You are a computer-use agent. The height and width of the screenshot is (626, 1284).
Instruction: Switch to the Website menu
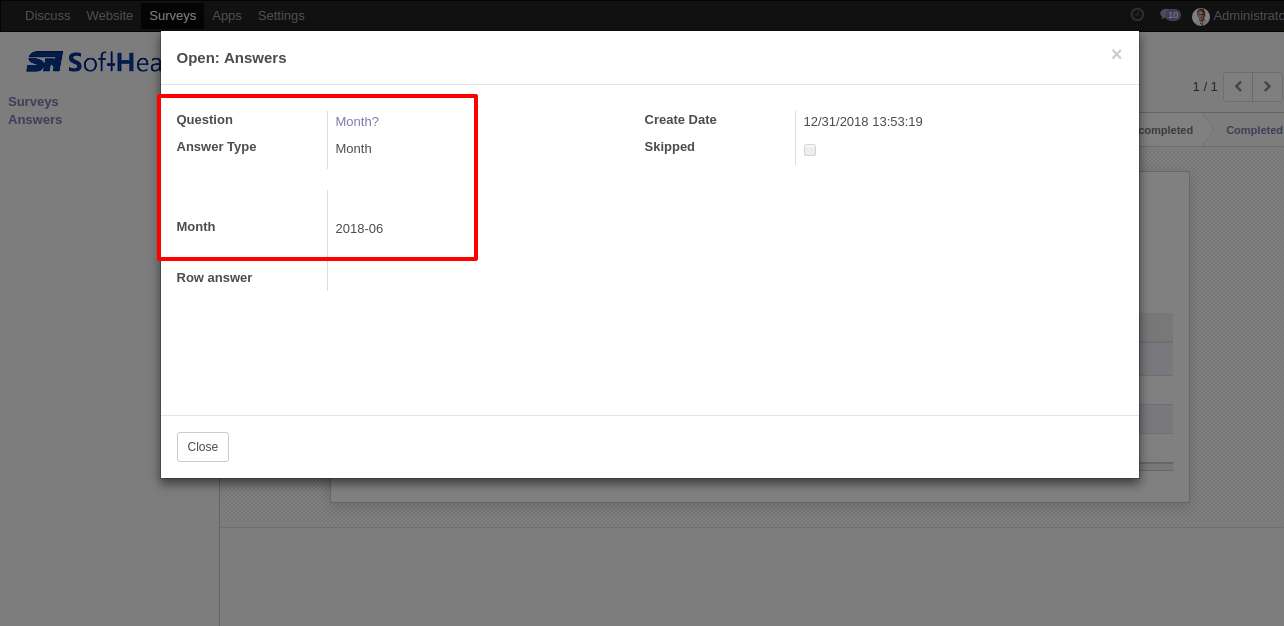point(109,16)
